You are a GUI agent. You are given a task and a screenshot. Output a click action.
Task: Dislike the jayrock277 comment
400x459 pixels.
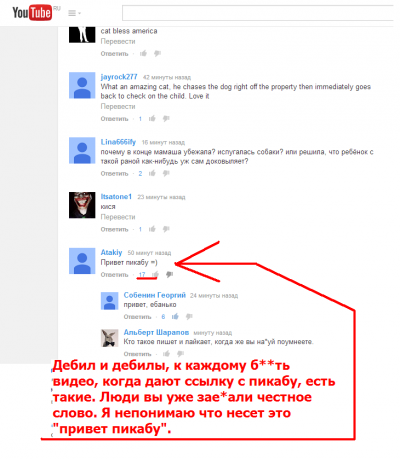pyautogui.click(x=166, y=119)
